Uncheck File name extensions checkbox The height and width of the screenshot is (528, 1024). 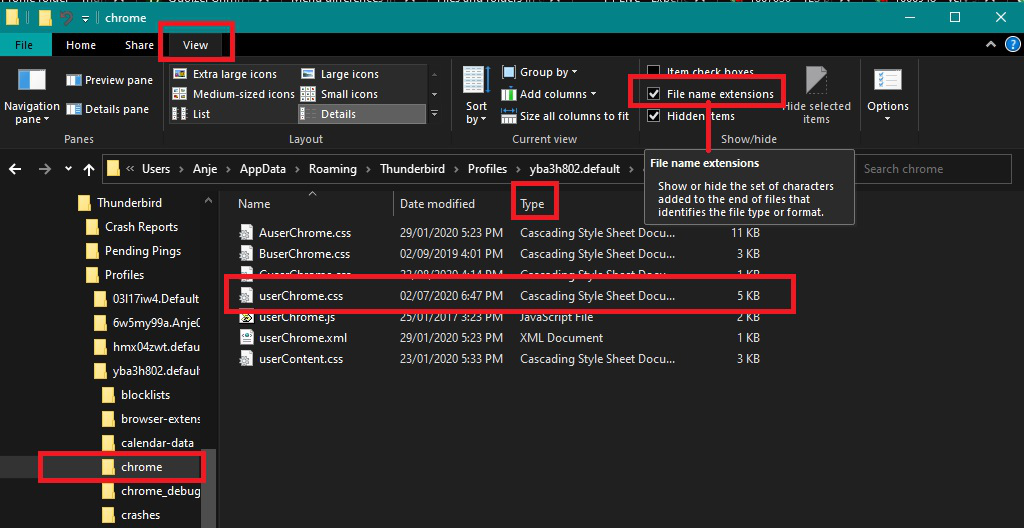(x=654, y=94)
